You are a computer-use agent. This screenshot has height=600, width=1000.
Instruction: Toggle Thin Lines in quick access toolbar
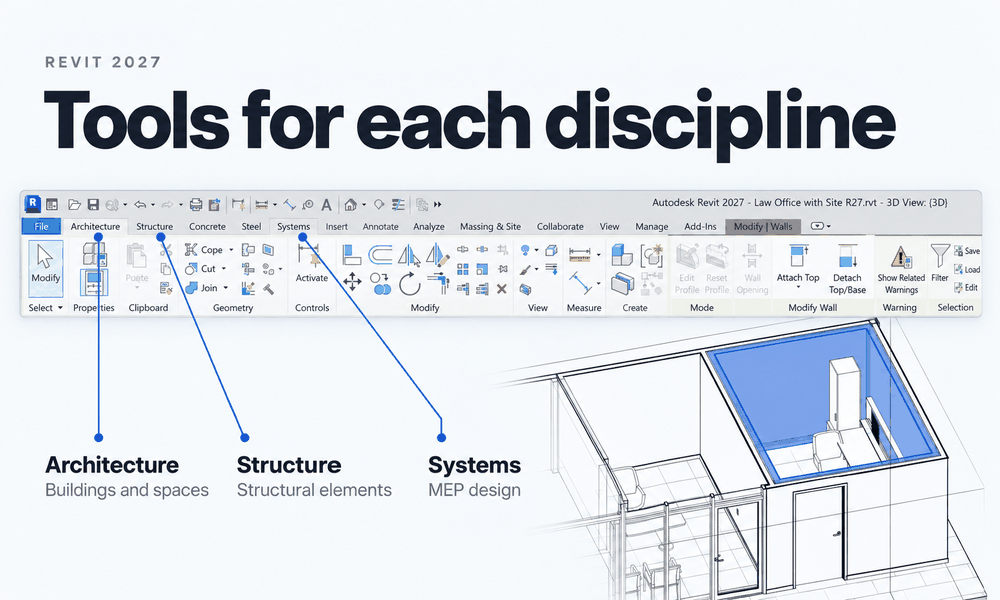click(398, 205)
